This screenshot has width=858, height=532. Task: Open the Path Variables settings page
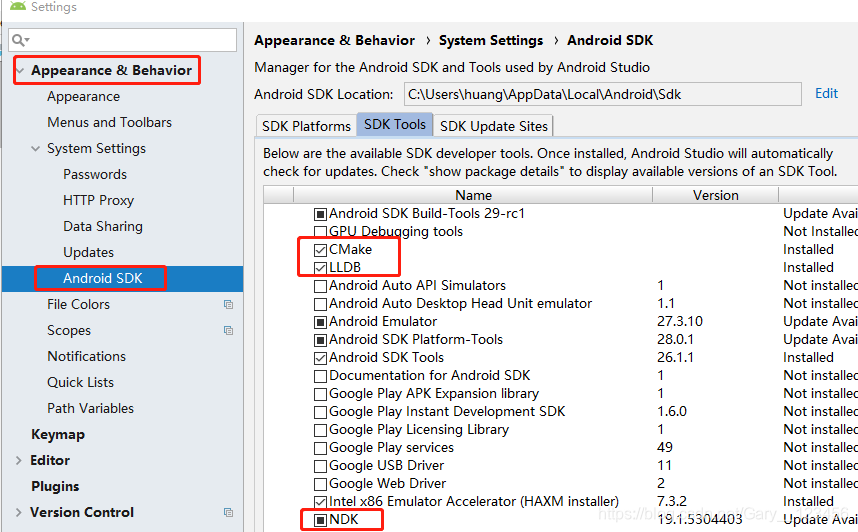(90, 408)
